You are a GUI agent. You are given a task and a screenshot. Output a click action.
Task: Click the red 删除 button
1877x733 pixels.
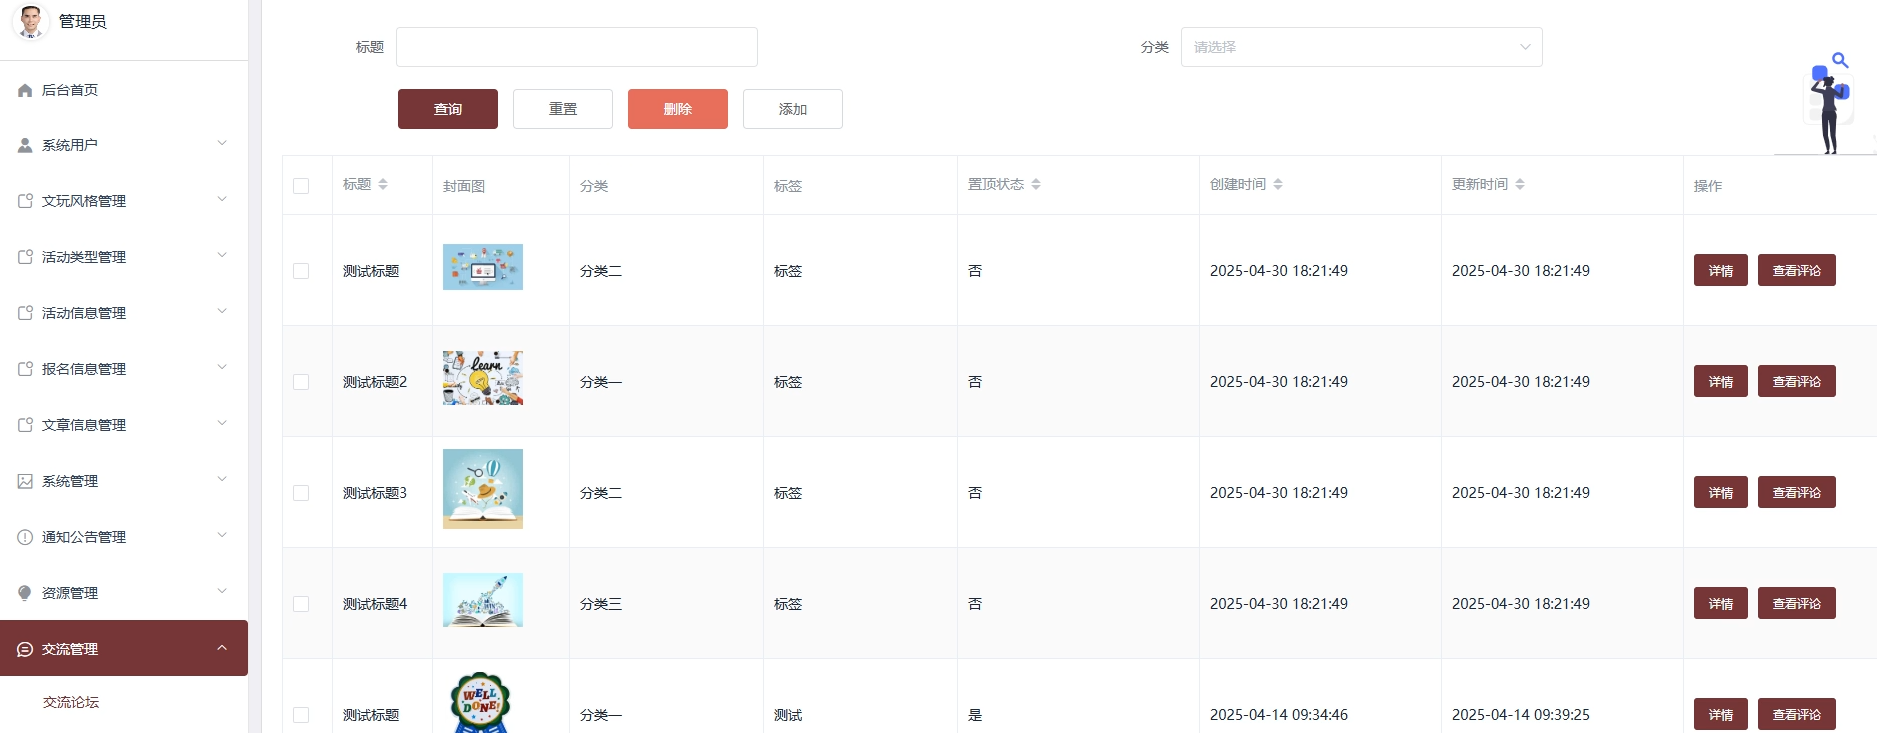pos(678,109)
